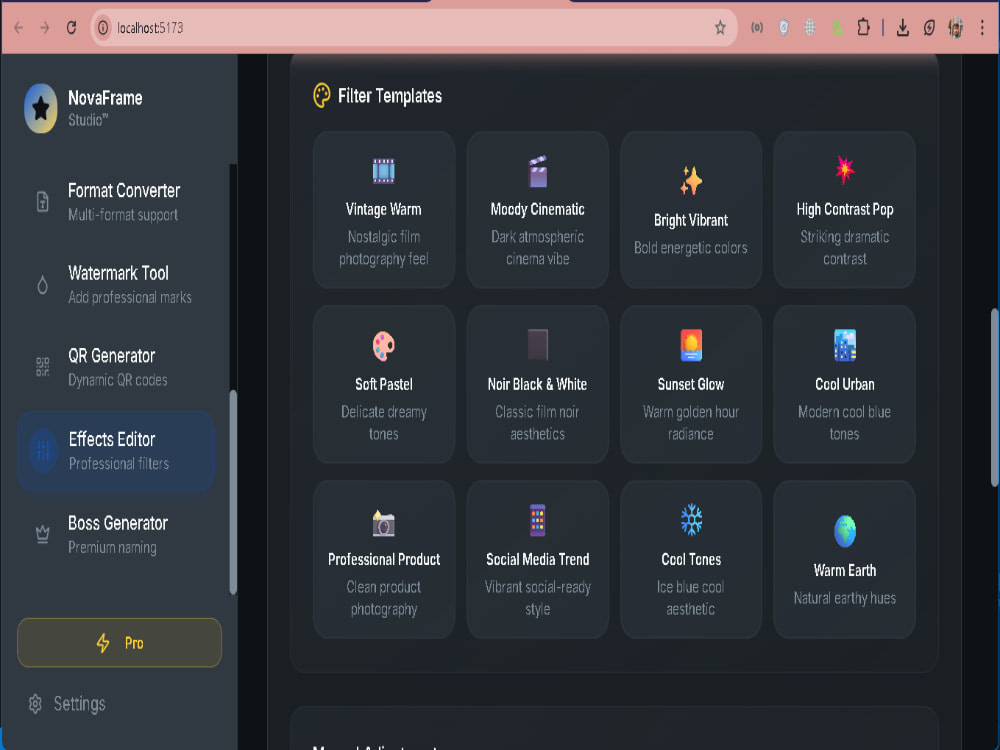Screen dimensions: 1000x750
Task: Apply the Vintage Warm filter template
Action: coord(384,210)
